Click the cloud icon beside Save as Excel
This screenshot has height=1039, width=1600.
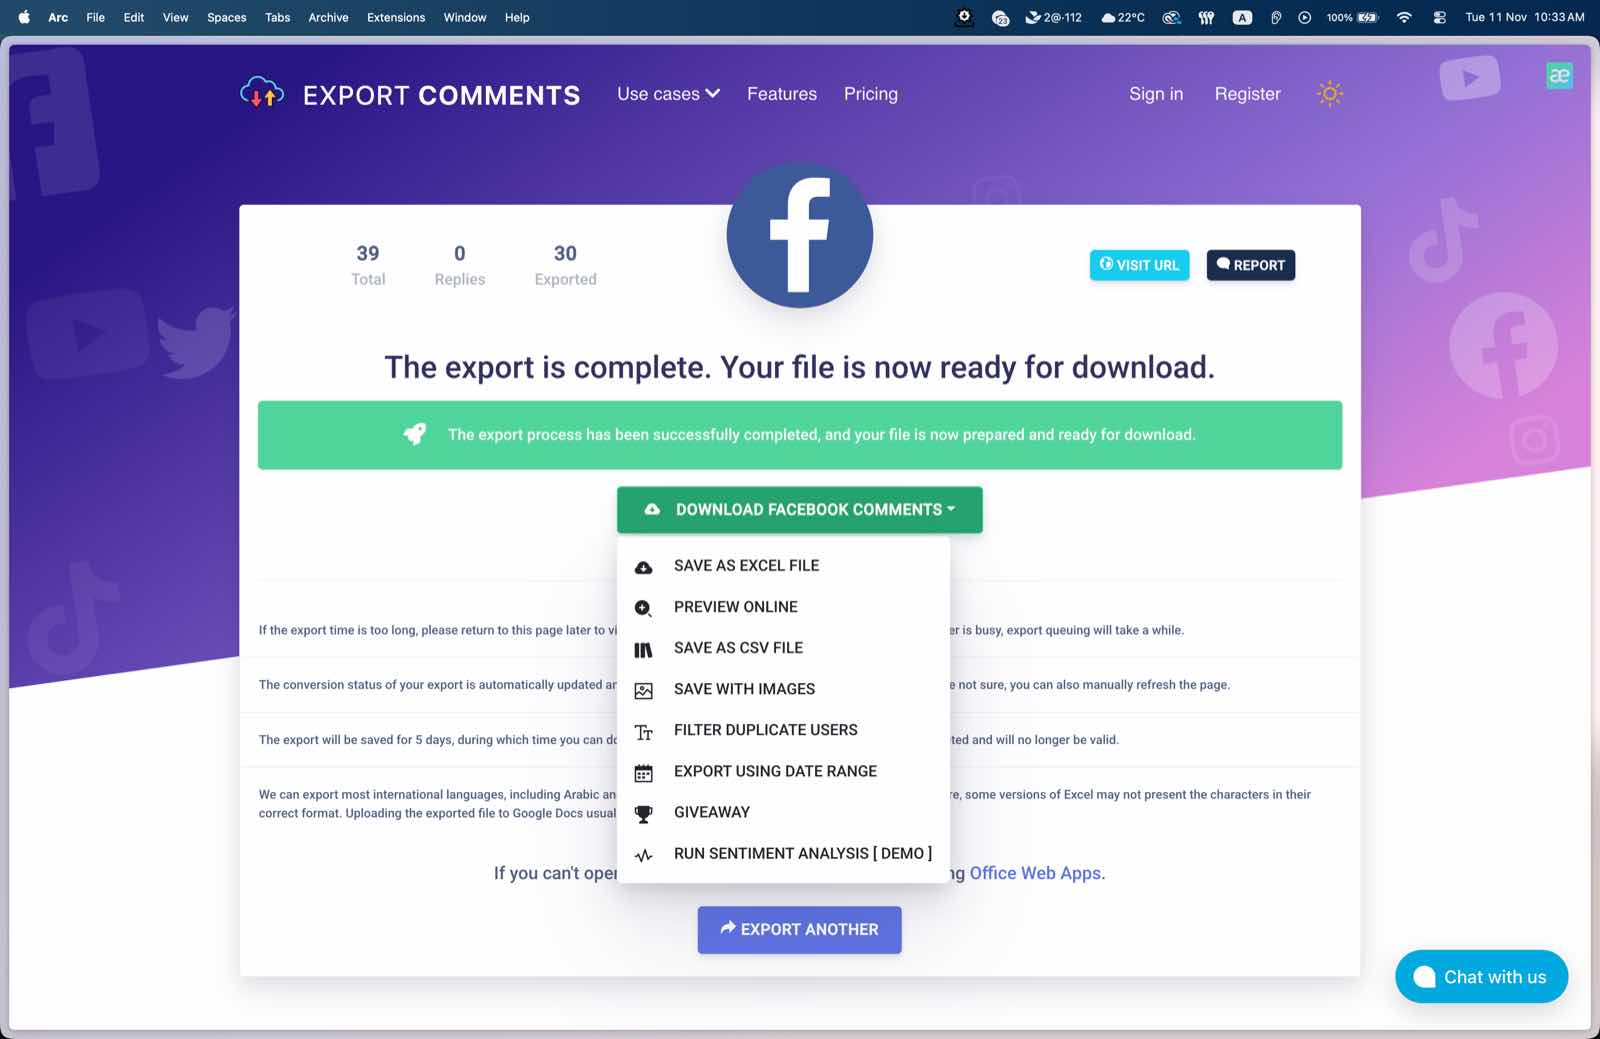(x=644, y=567)
